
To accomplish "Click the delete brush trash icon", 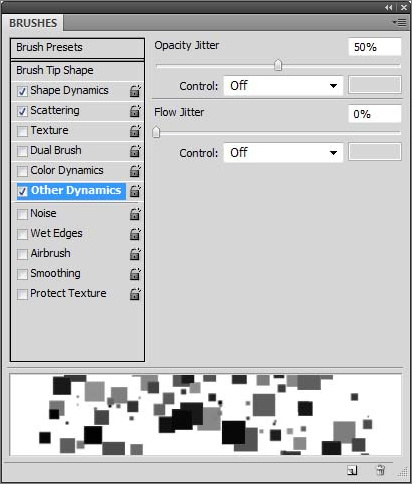I will [x=380, y=470].
